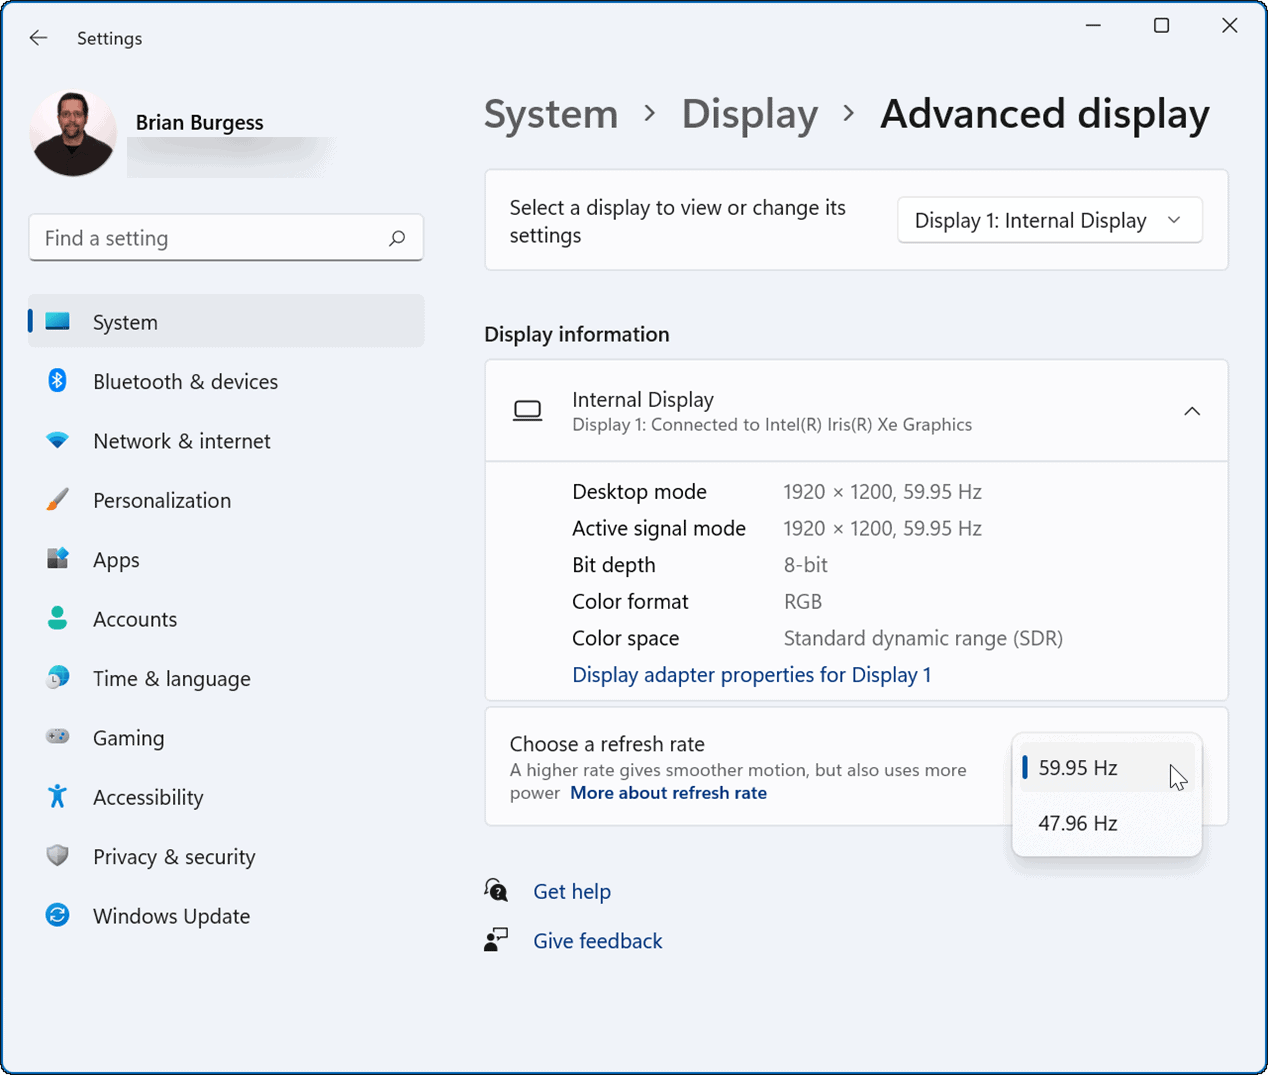1268x1075 pixels.
Task: Click the Accessibility figure icon
Action: (x=58, y=796)
